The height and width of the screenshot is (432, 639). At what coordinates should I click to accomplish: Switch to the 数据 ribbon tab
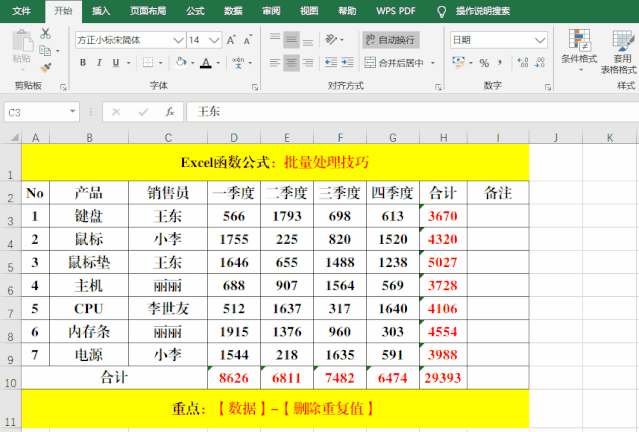233,11
